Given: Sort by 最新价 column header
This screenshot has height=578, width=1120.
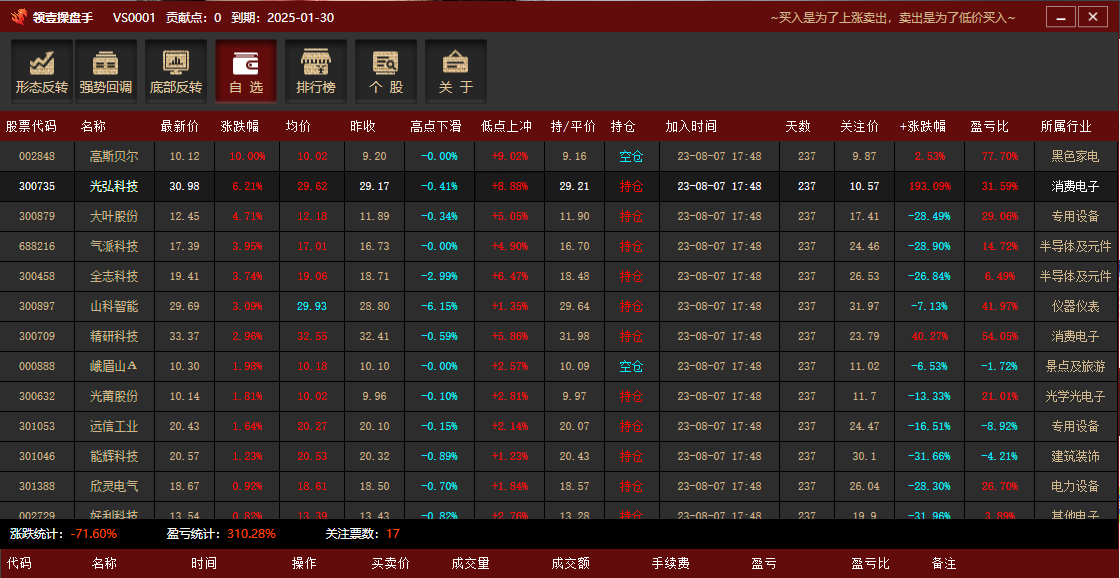Looking at the screenshot, I should (x=179, y=127).
